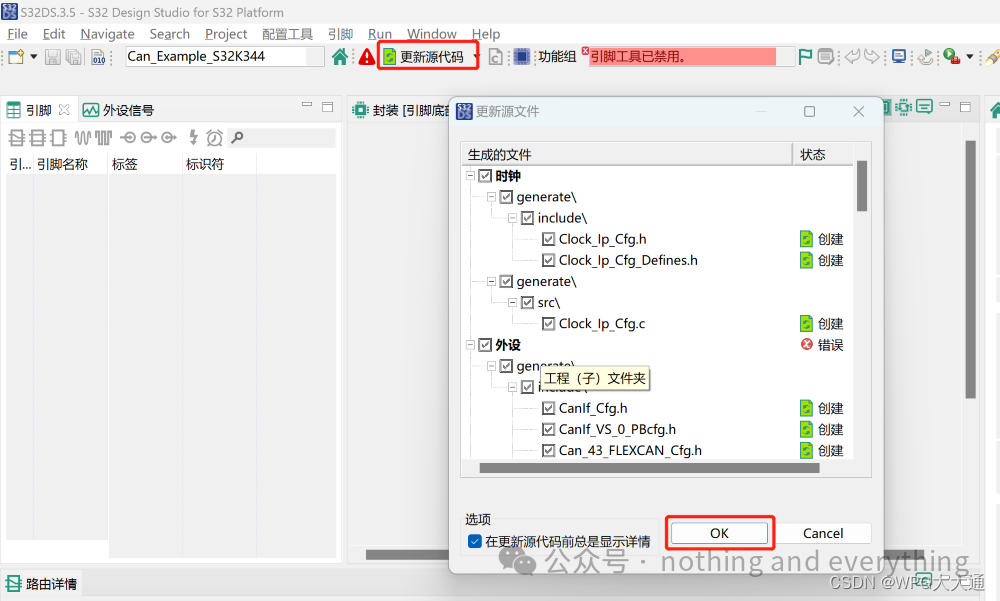Click the dashed chip icon in 封装 view toolbar
Viewport: 1000px width, 601px height.
point(904,107)
